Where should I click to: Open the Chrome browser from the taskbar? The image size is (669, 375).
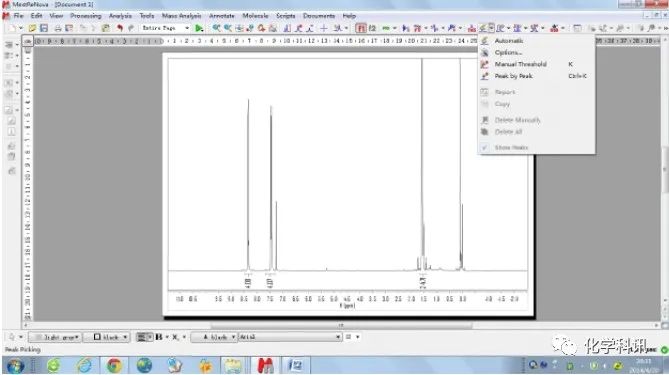tap(114, 366)
